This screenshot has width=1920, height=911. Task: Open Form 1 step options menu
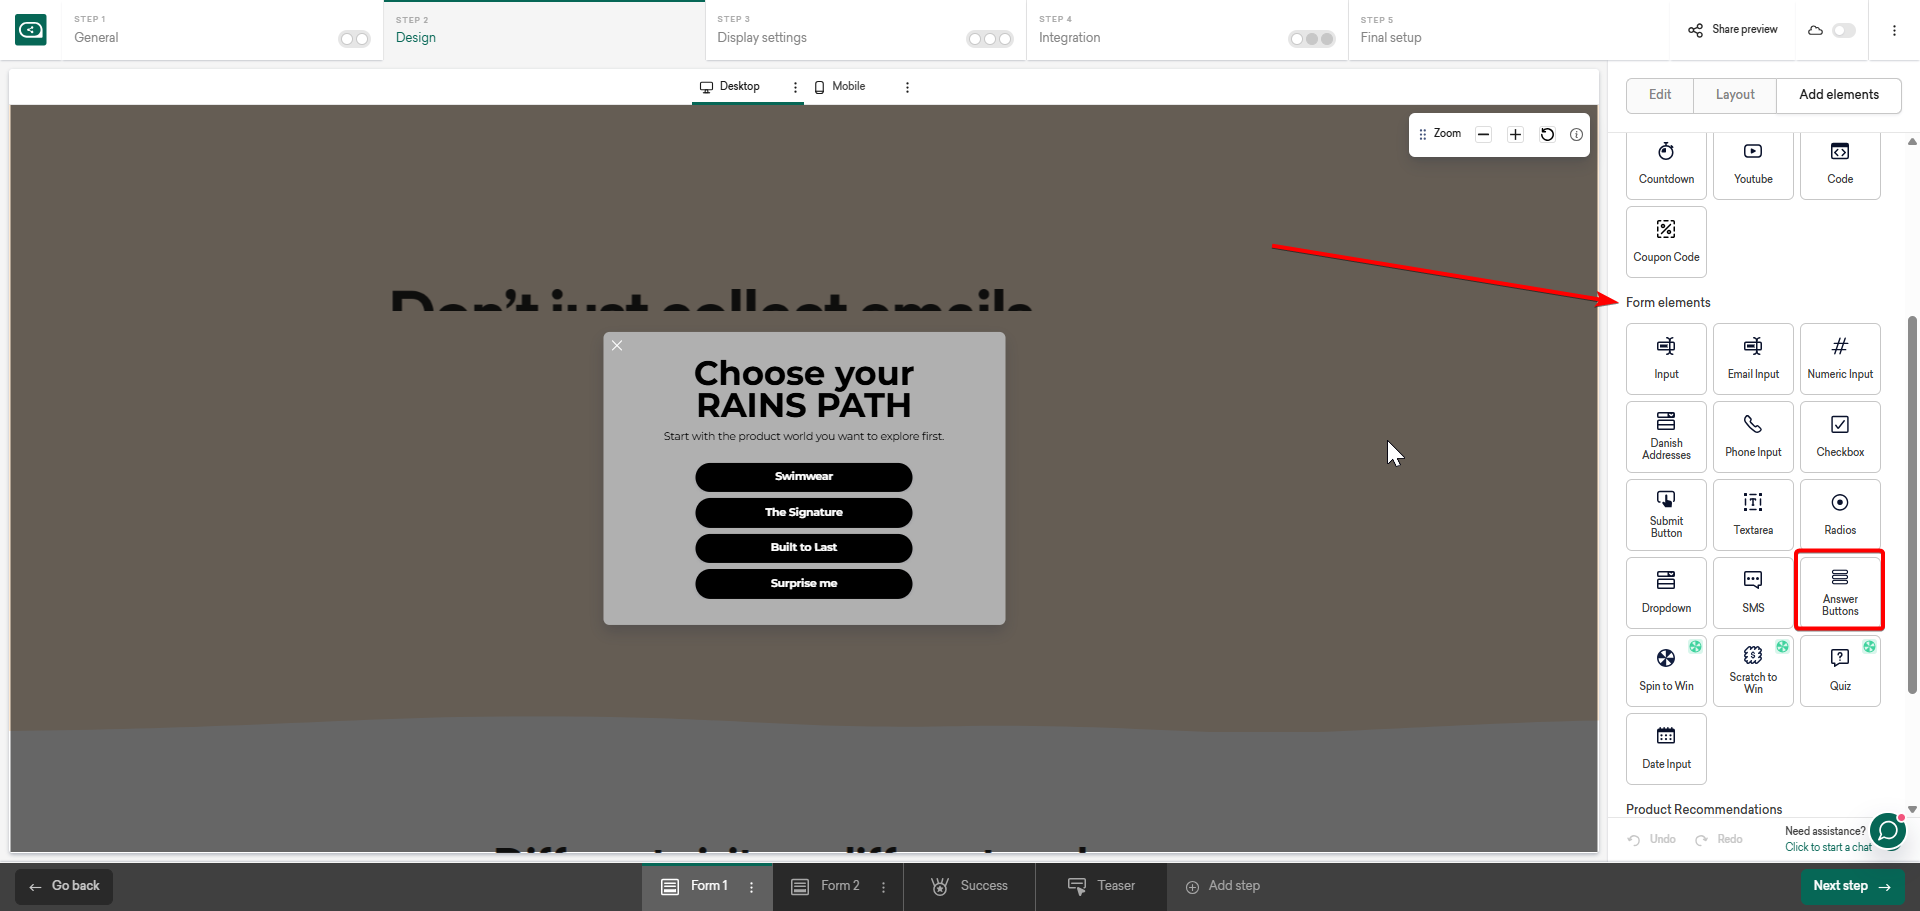coord(752,887)
